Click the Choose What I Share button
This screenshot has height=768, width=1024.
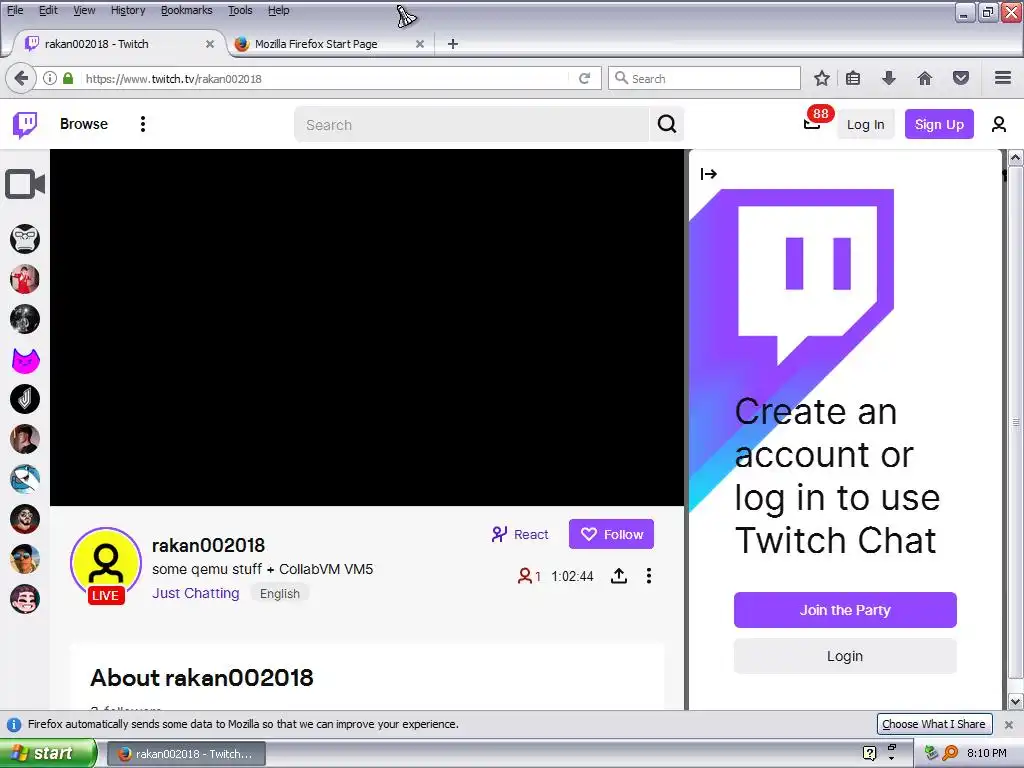(934, 724)
